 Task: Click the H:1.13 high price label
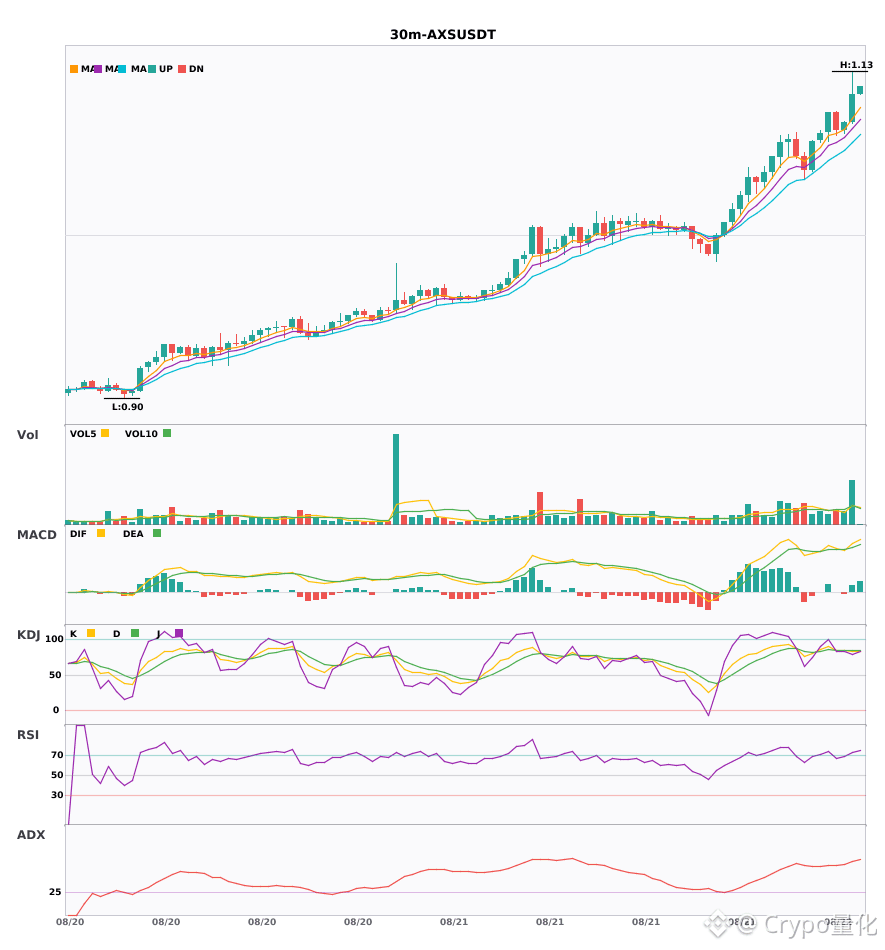click(x=856, y=65)
